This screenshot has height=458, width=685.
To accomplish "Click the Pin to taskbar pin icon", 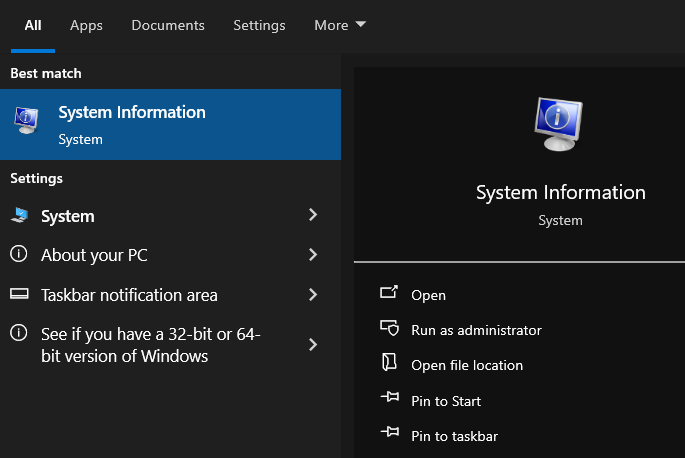I will point(390,435).
